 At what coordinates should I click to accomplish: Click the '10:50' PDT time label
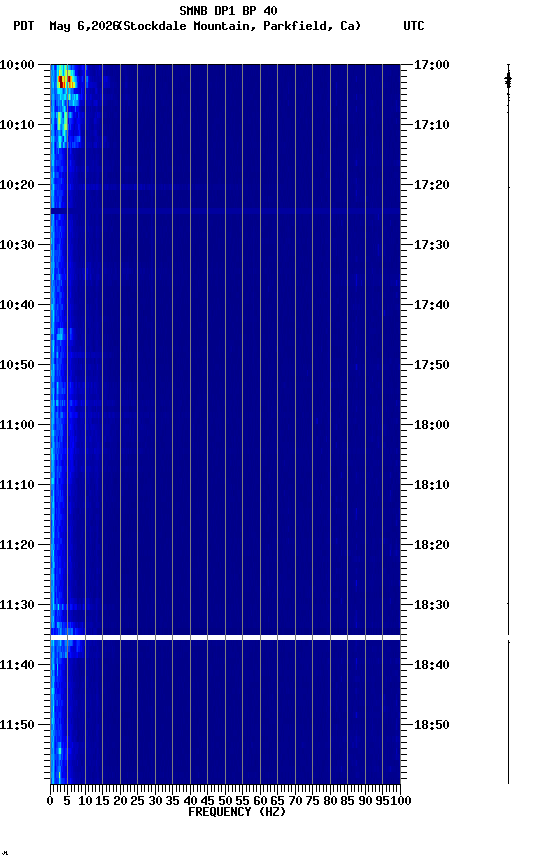[17, 365]
